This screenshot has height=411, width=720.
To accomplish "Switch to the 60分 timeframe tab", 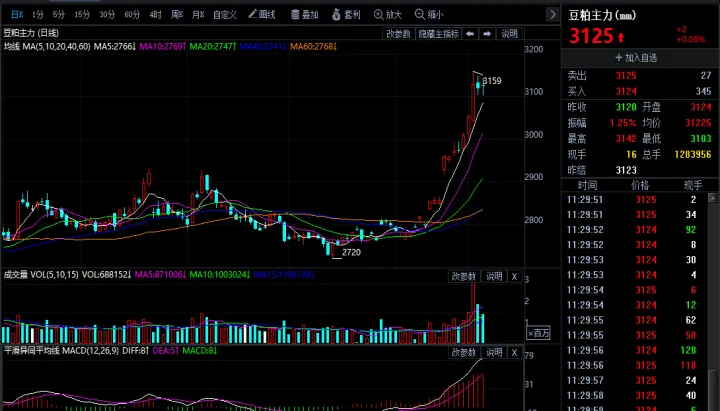I will tap(132, 15).
